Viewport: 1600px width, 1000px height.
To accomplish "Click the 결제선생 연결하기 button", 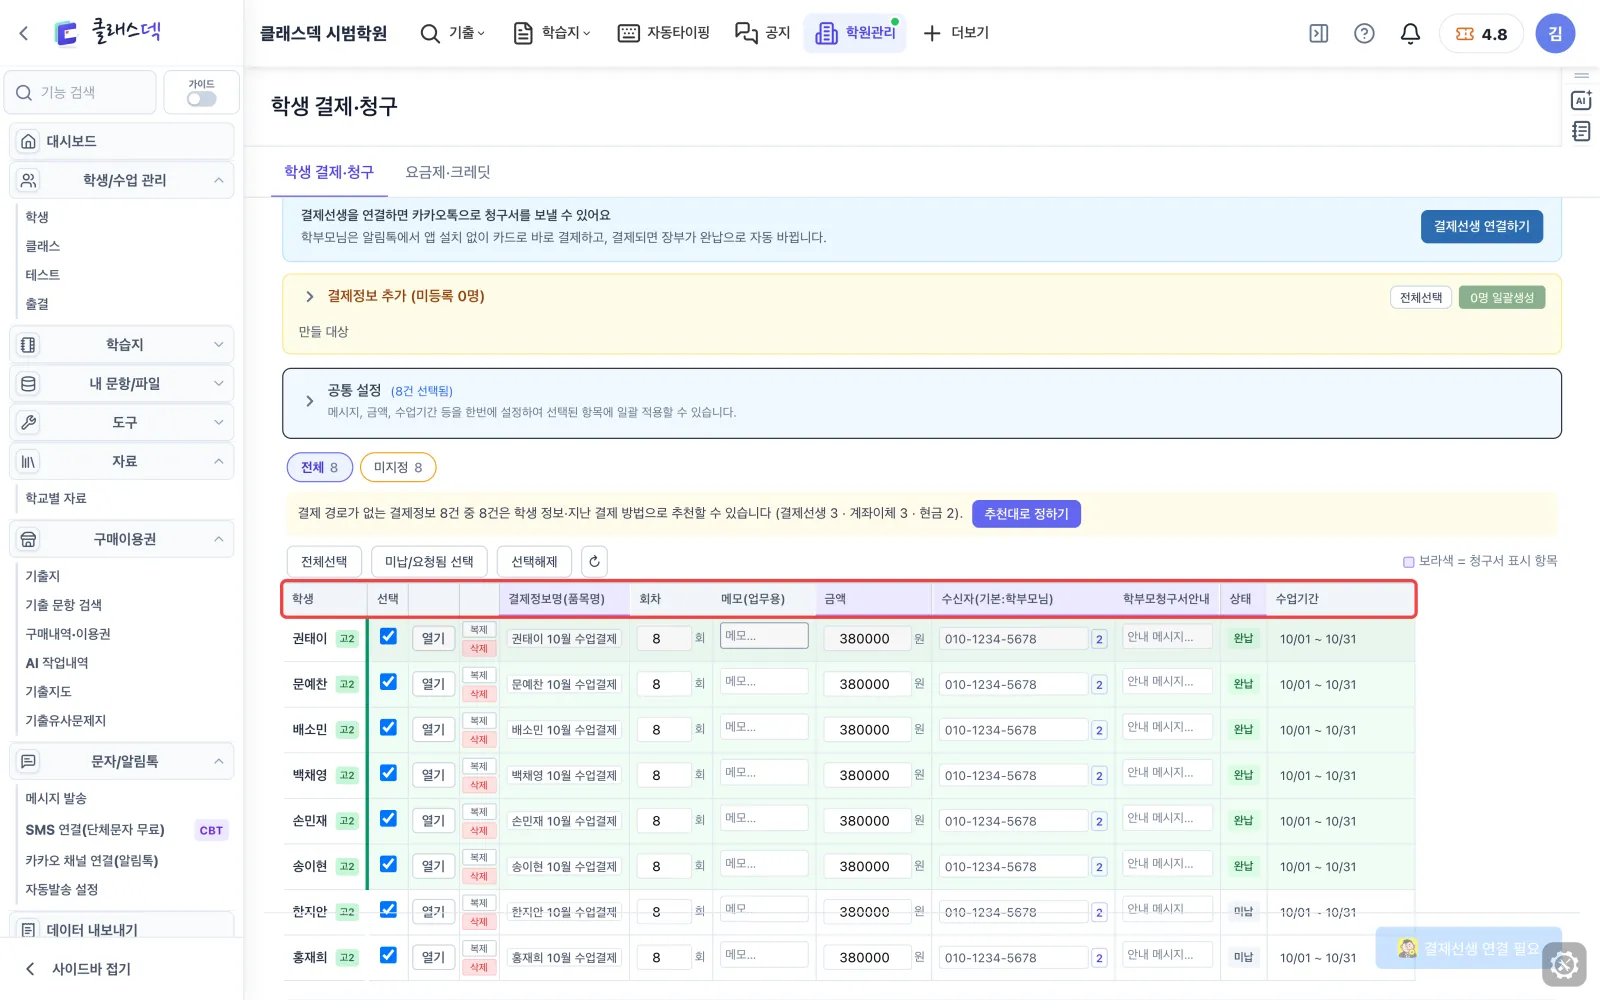I will tap(1482, 226).
